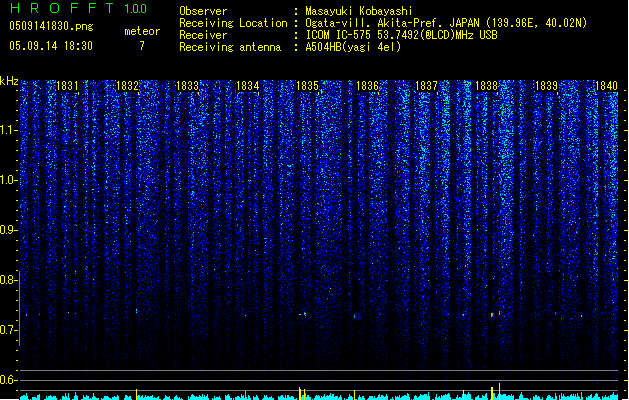Image resolution: width=629 pixels, height=400 pixels.
Task: Click the 1837 time marker
Action: (x=426, y=86)
